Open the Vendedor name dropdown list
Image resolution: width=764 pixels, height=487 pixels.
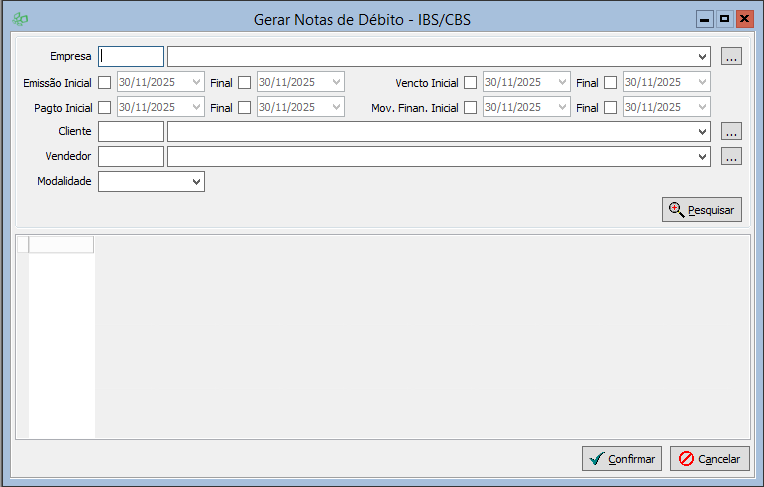702,157
